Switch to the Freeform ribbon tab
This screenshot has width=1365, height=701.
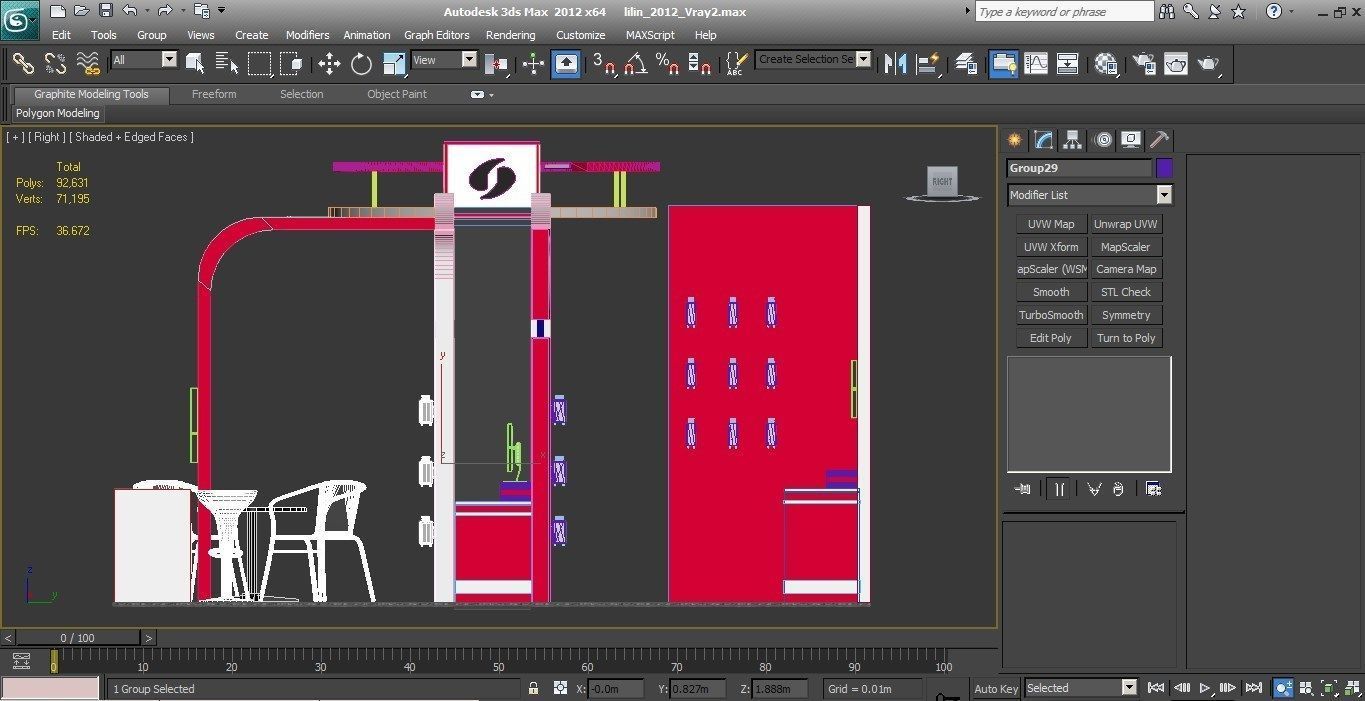tap(214, 94)
